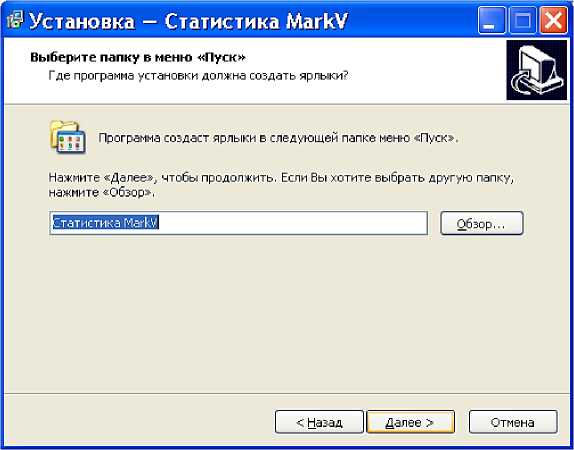The height and width of the screenshot is (450, 574).
Task: Click the instruction text mentioning «Обзор»
Action: (281, 185)
